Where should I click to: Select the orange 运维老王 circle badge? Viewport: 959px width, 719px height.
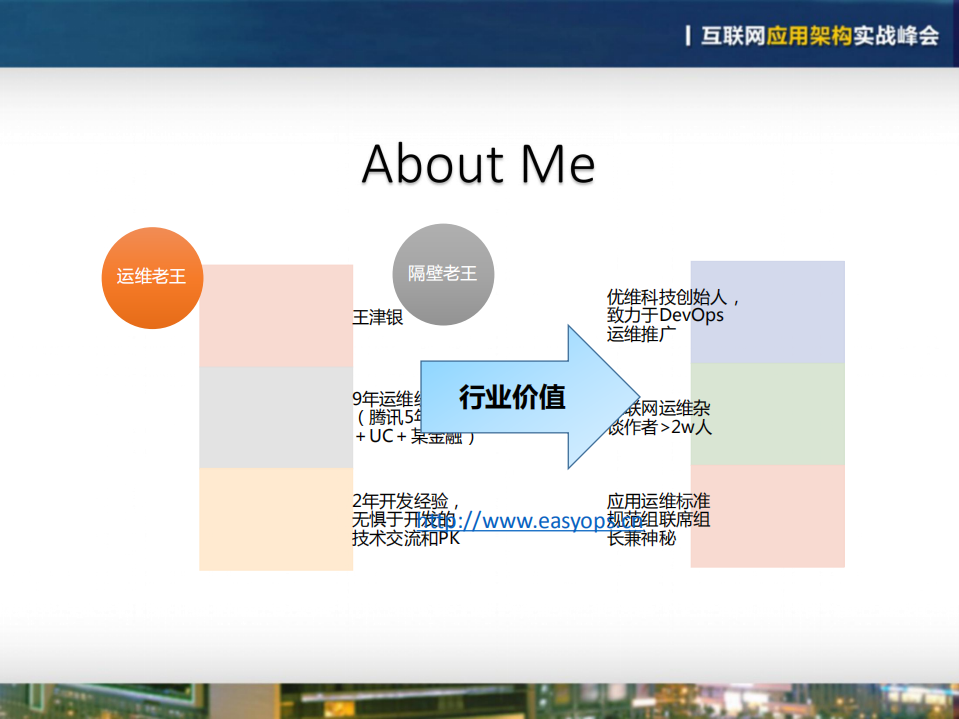pyautogui.click(x=151, y=276)
